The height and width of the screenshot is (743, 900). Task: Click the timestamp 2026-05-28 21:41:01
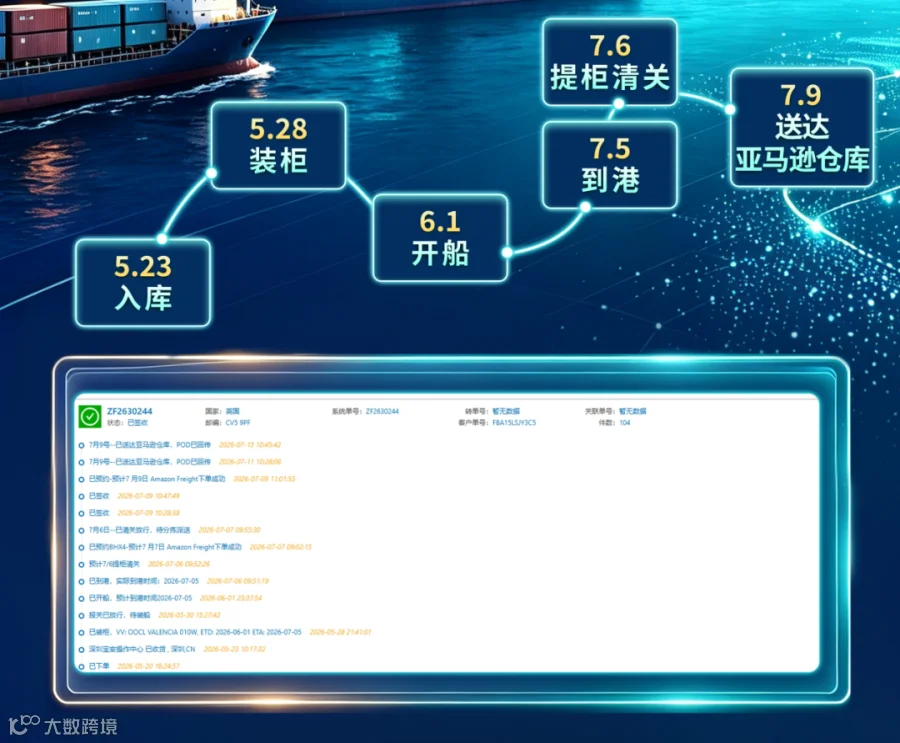[x=340, y=632]
